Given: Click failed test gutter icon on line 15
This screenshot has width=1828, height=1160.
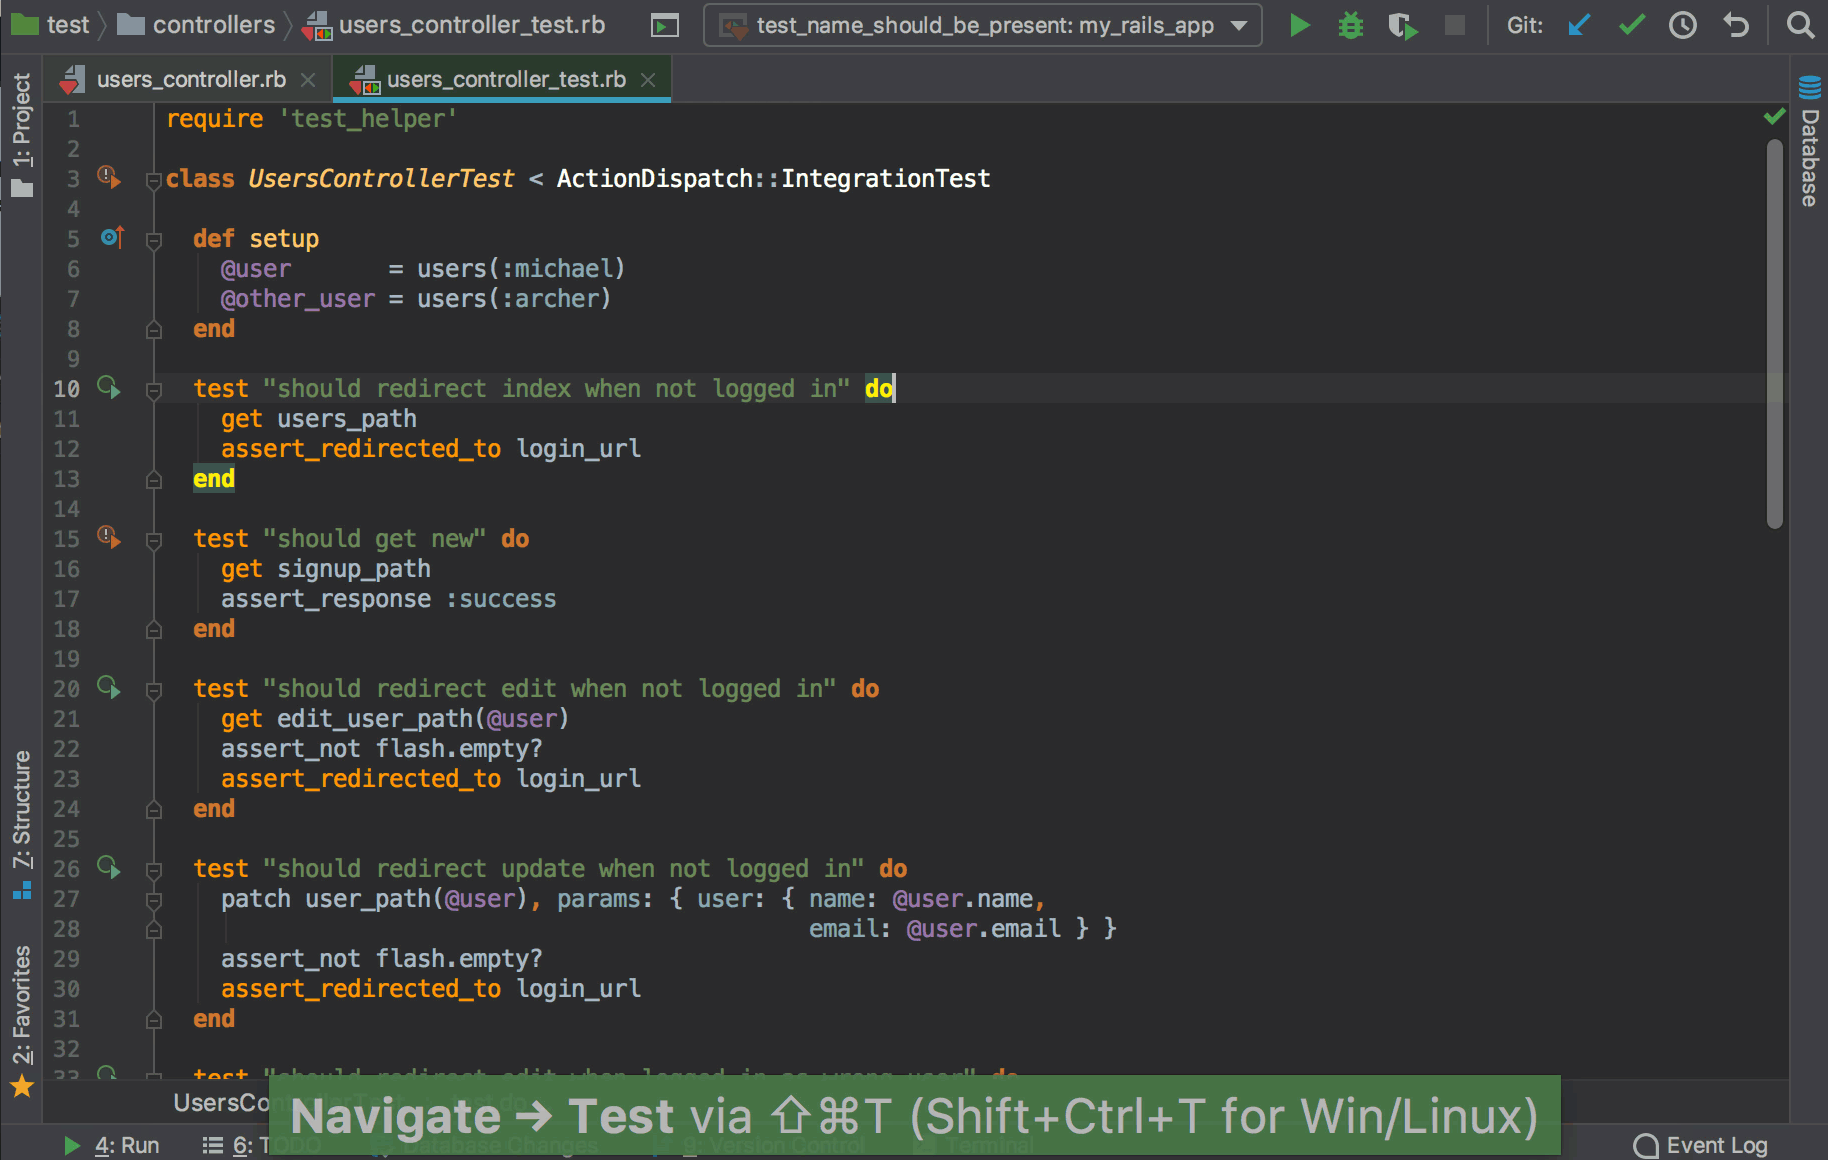Looking at the screenshot, I should pyautogui.click(x=109, y=537).
